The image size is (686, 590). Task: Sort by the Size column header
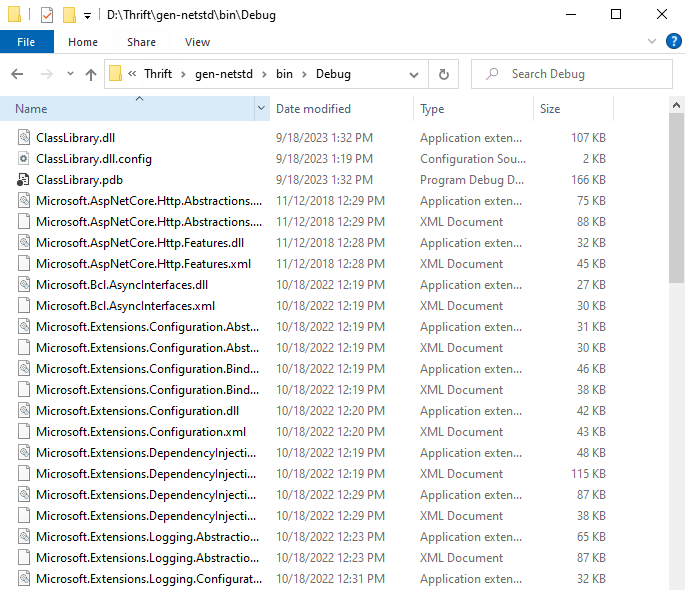coord(574,108)
